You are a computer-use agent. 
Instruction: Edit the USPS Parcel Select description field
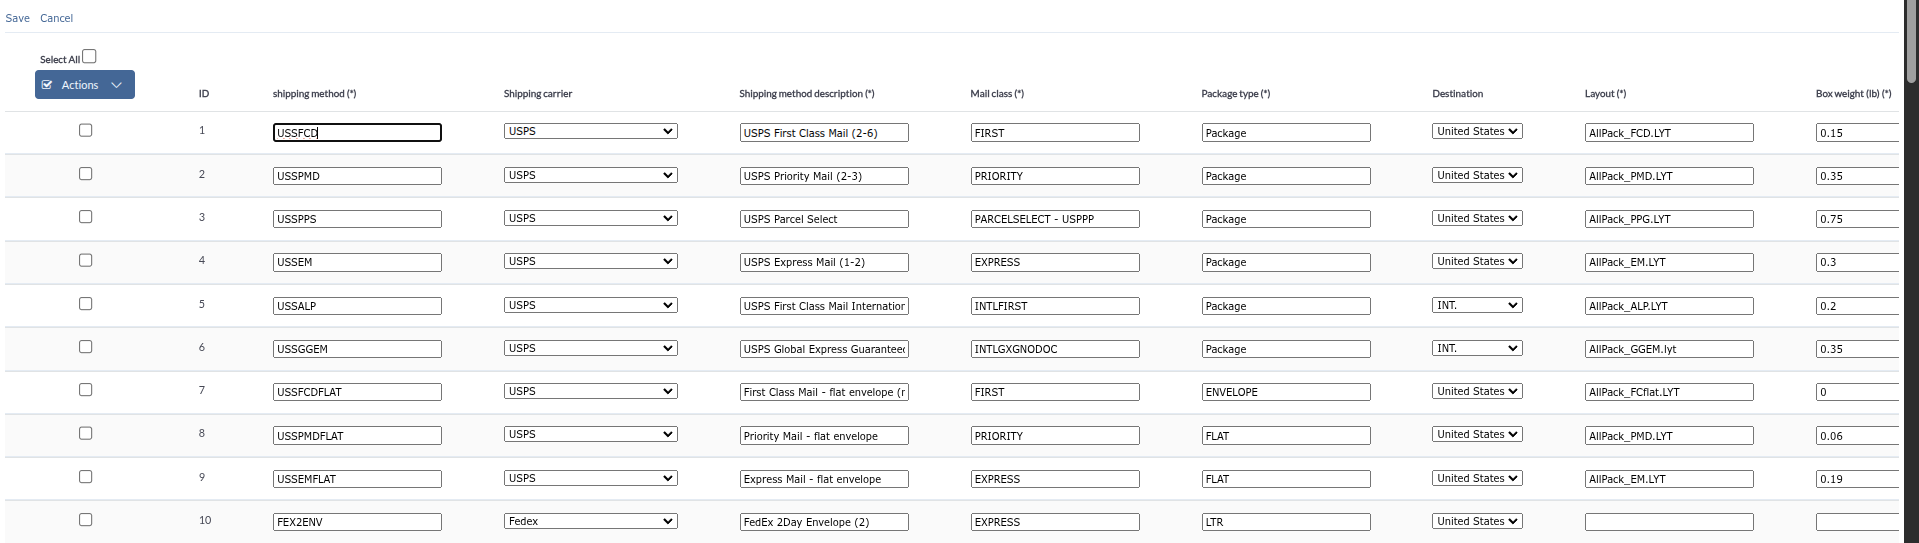[824, 219]
